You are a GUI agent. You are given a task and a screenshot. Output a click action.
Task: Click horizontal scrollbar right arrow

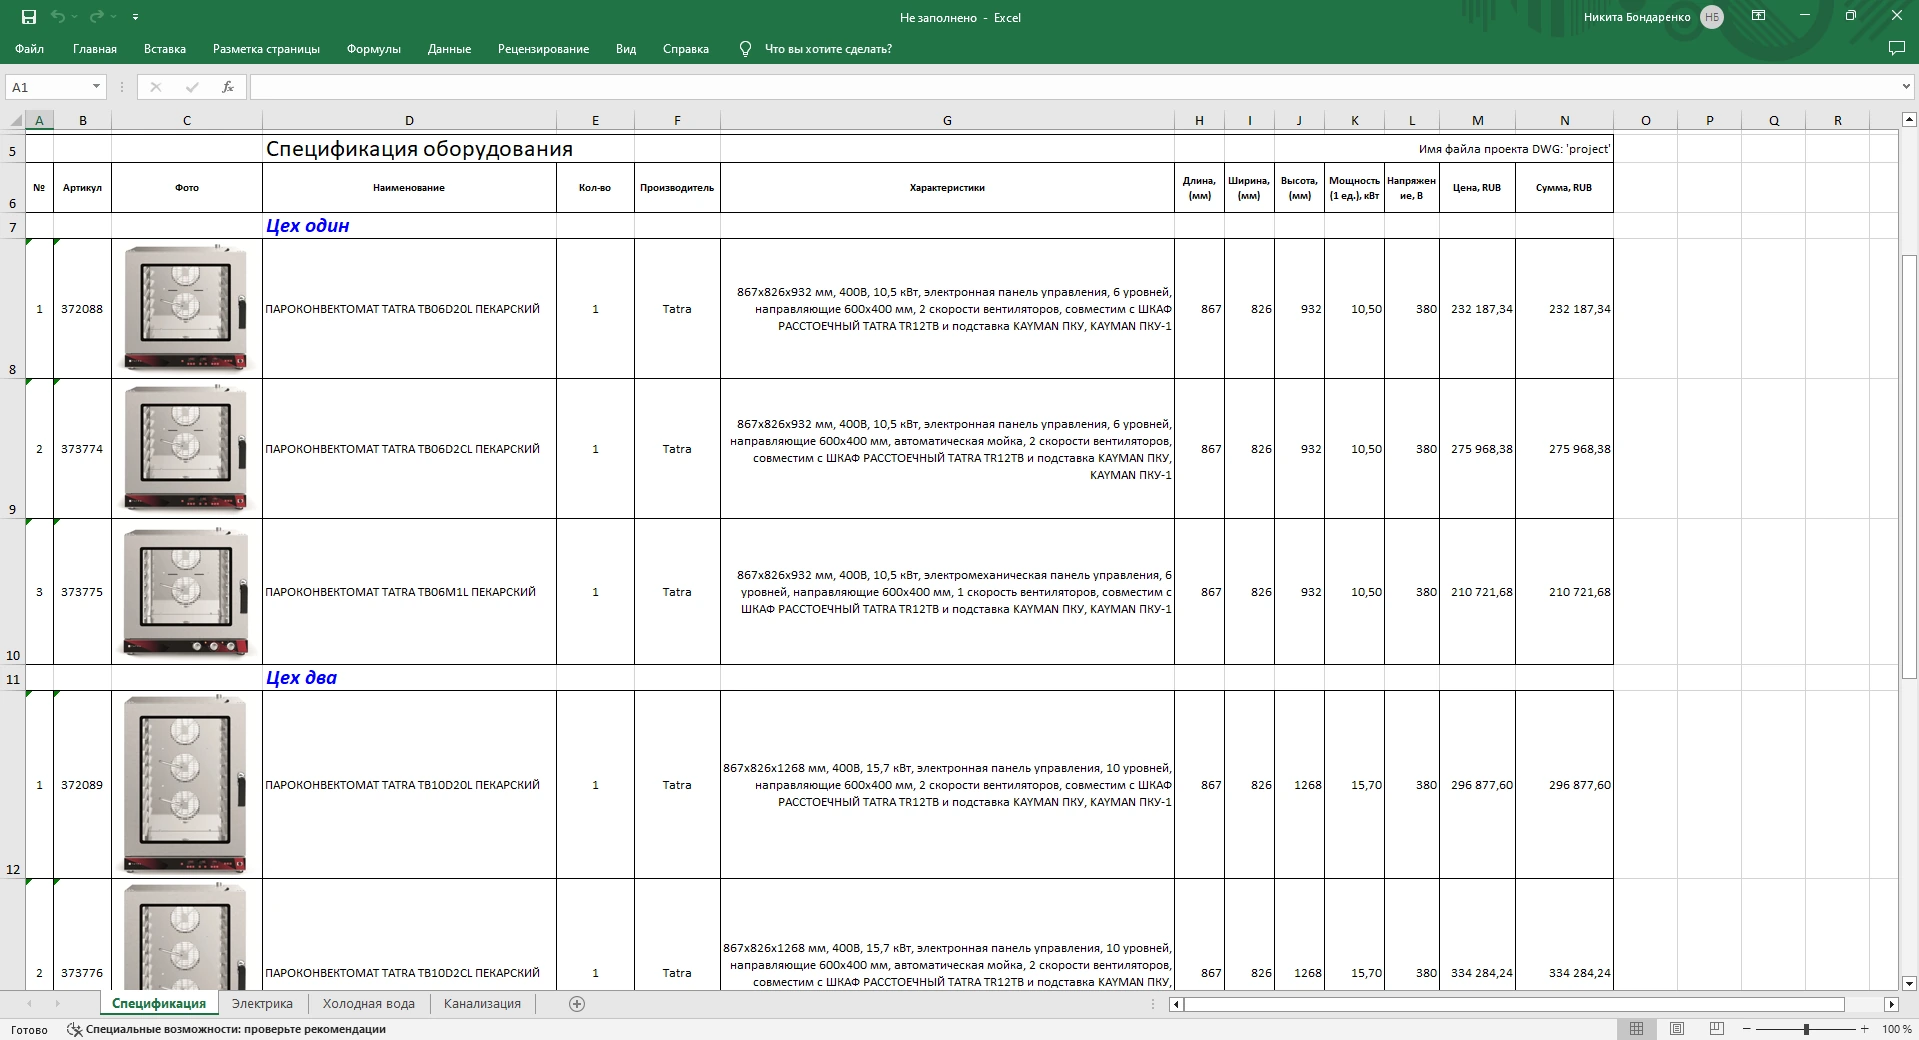[1891, 1004]
